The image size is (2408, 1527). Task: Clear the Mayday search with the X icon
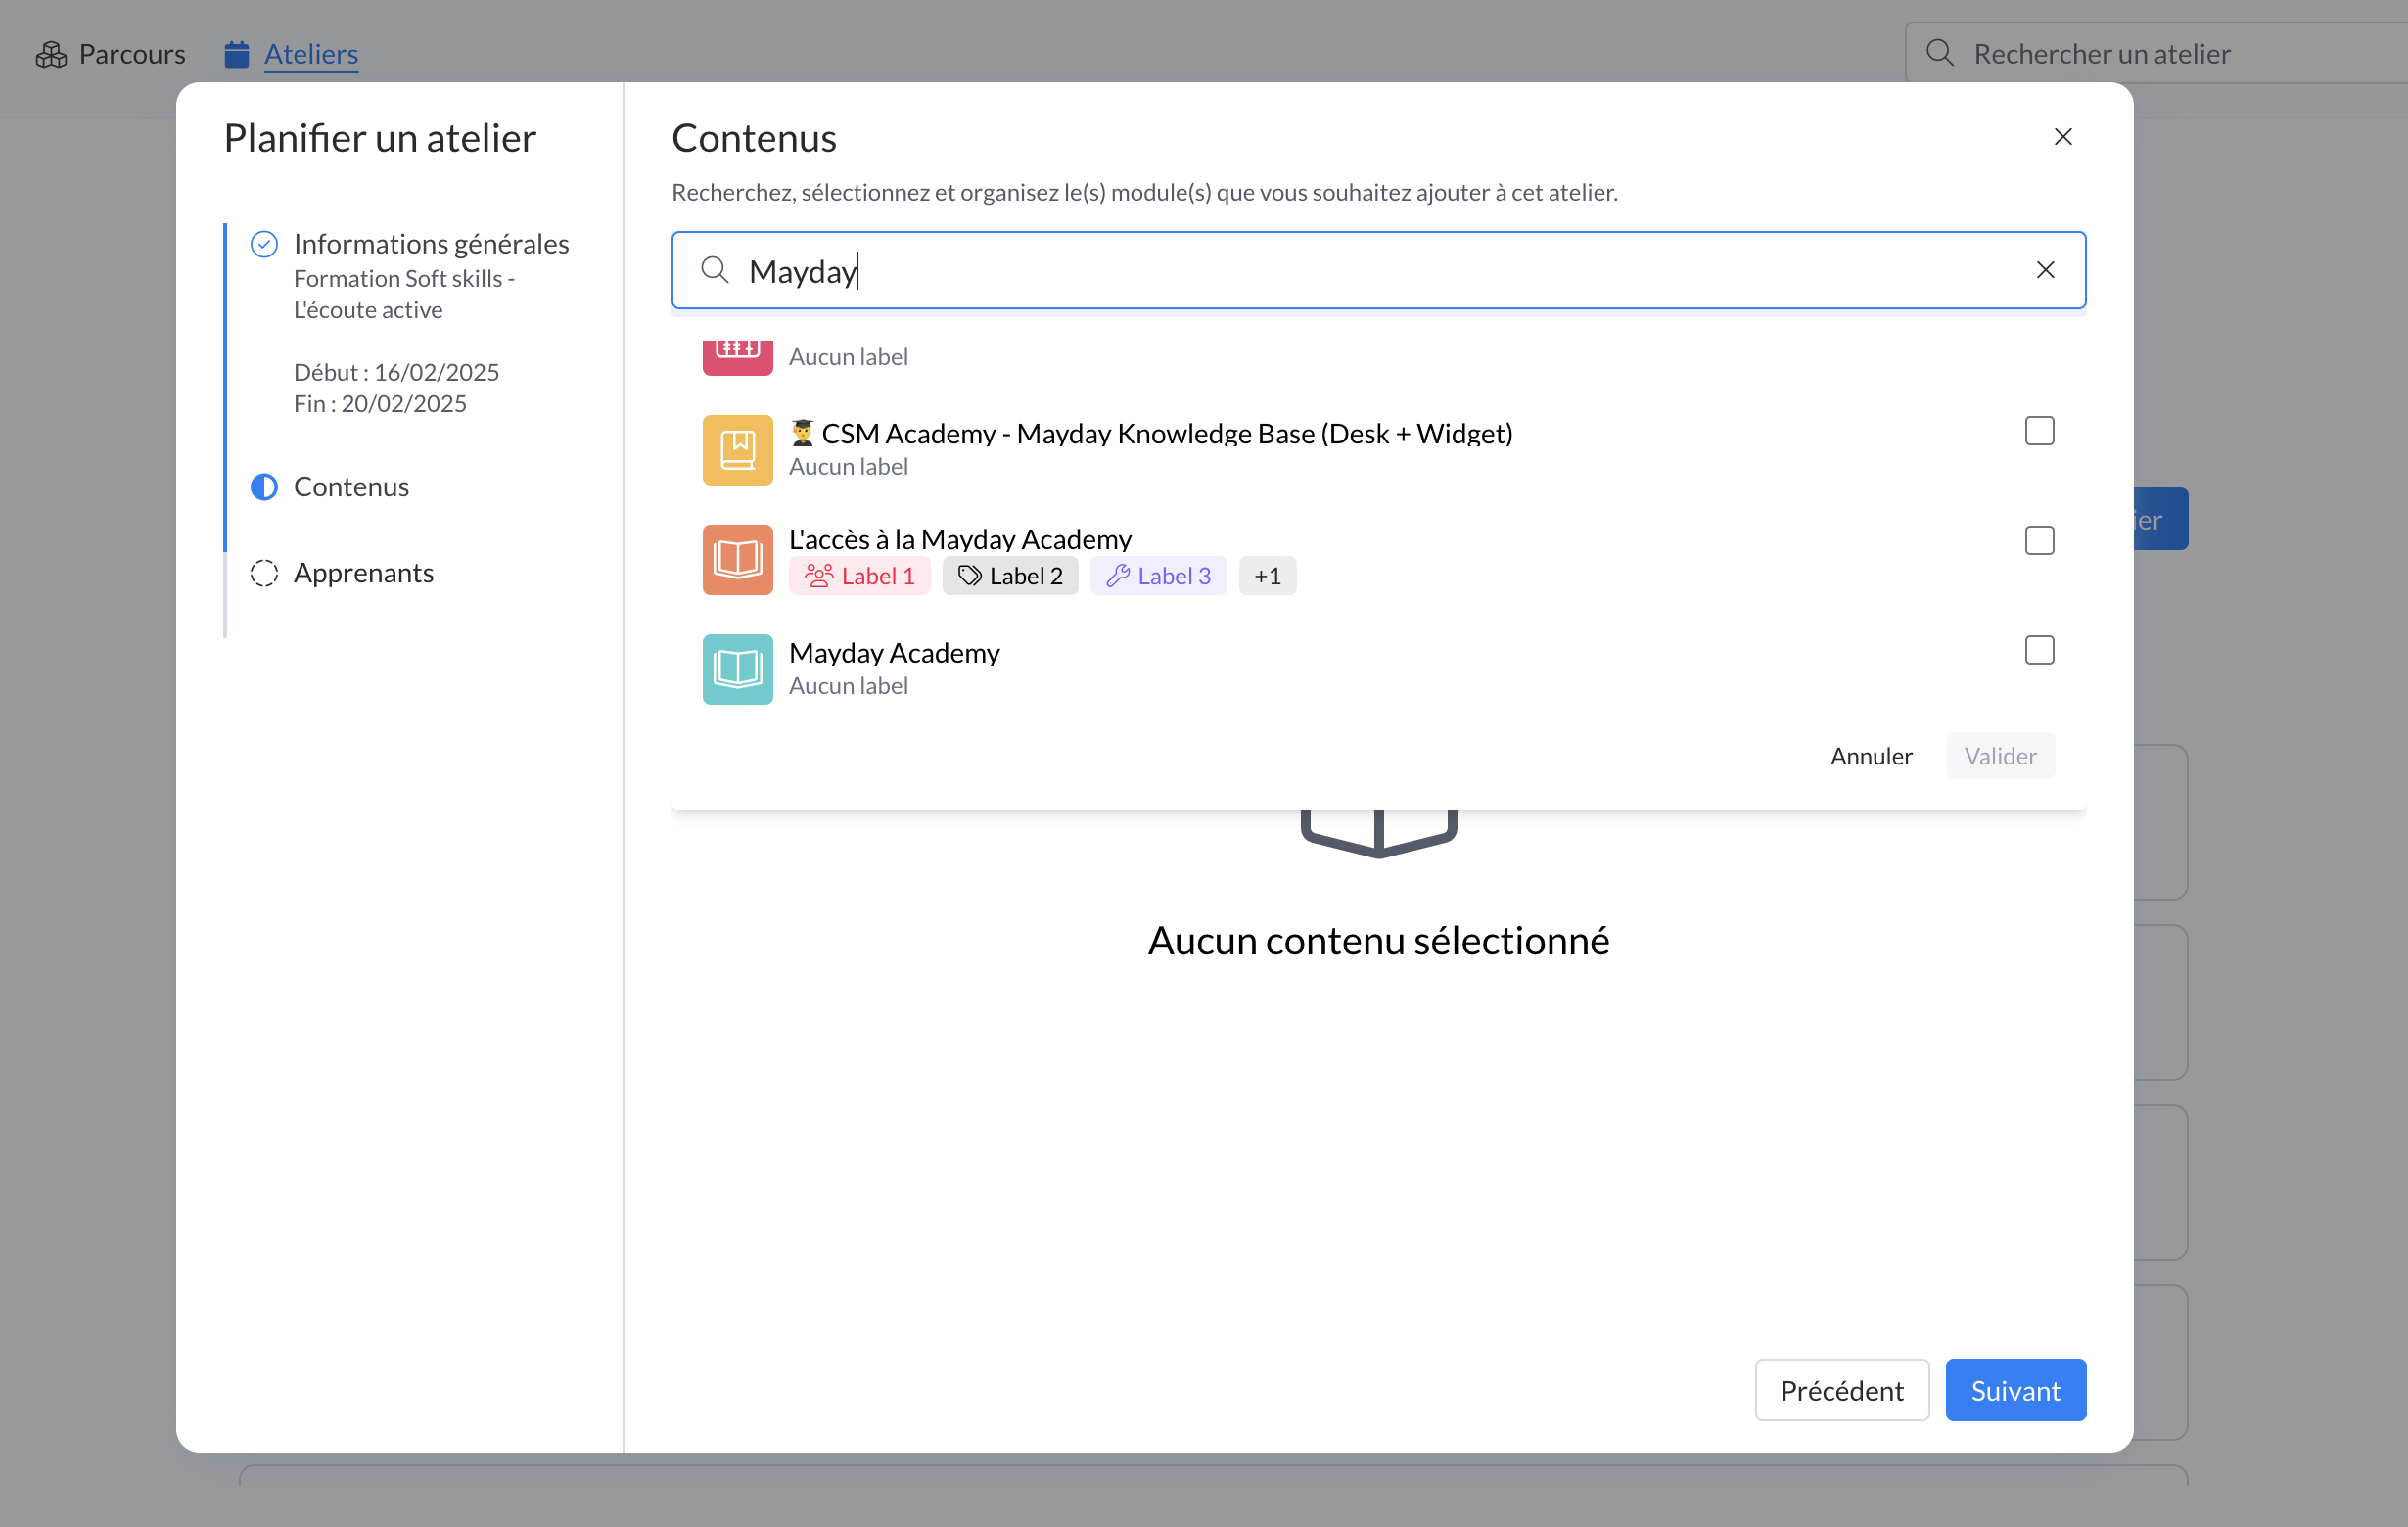pyautogui.click(x=2045, y=270)
